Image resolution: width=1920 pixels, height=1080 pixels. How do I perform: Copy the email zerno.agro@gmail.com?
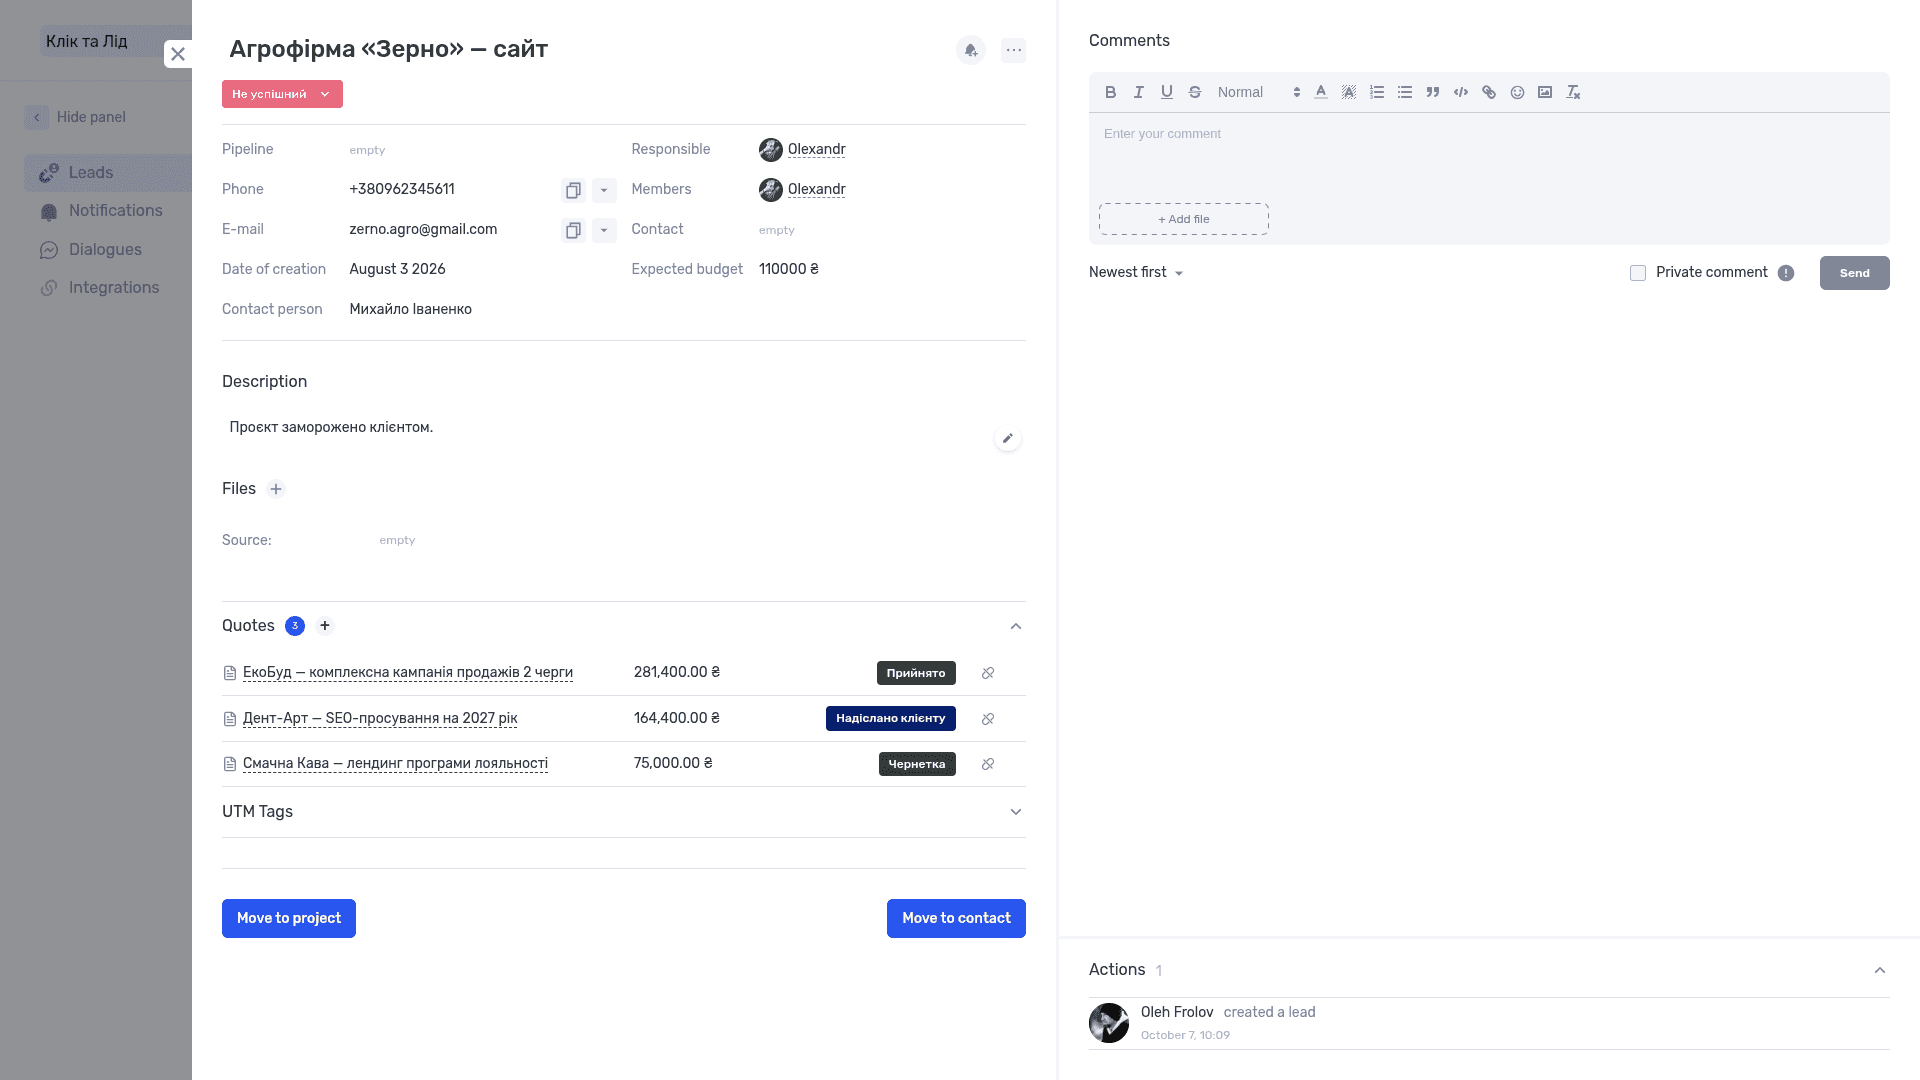click(573, 230)
